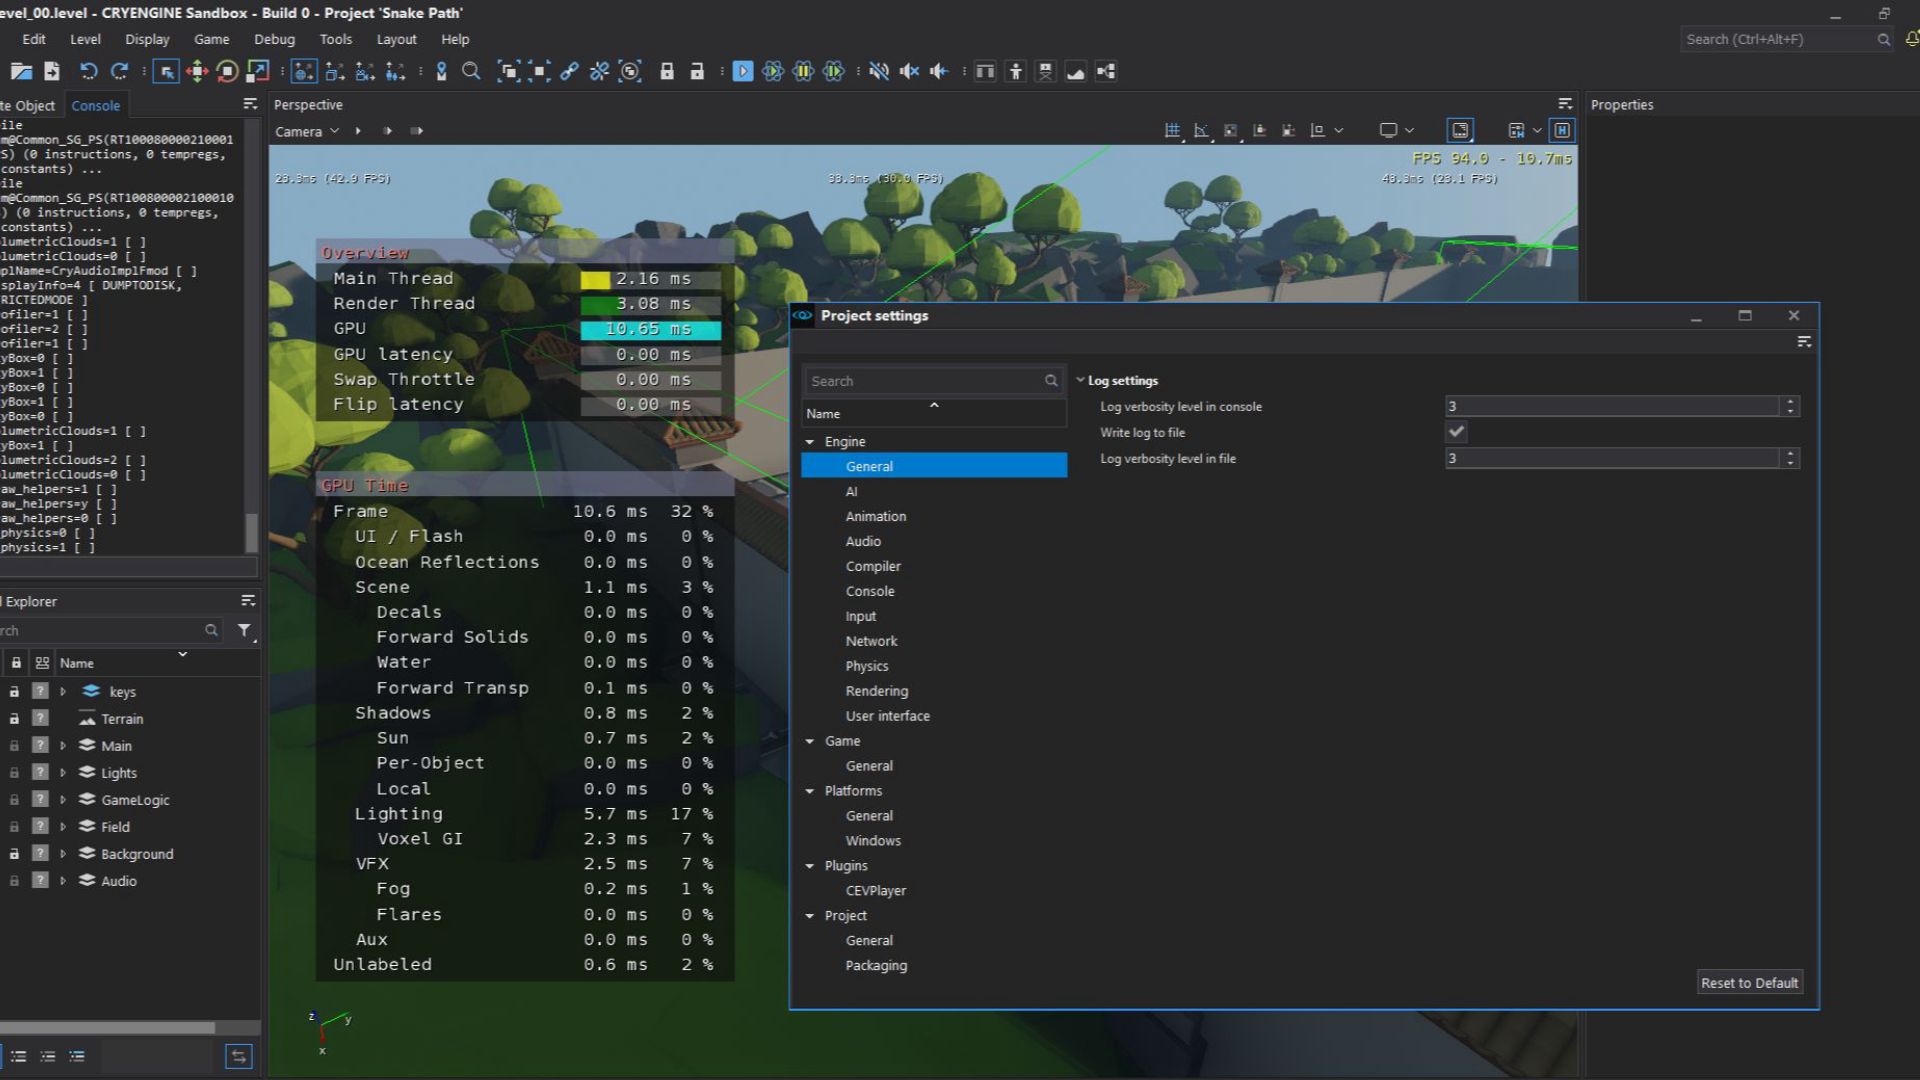Image resolution: width=1920 pixels, height=1080 pixels.
Task: Click the Redo arrow in the toolbar
Action: [119, 71]
